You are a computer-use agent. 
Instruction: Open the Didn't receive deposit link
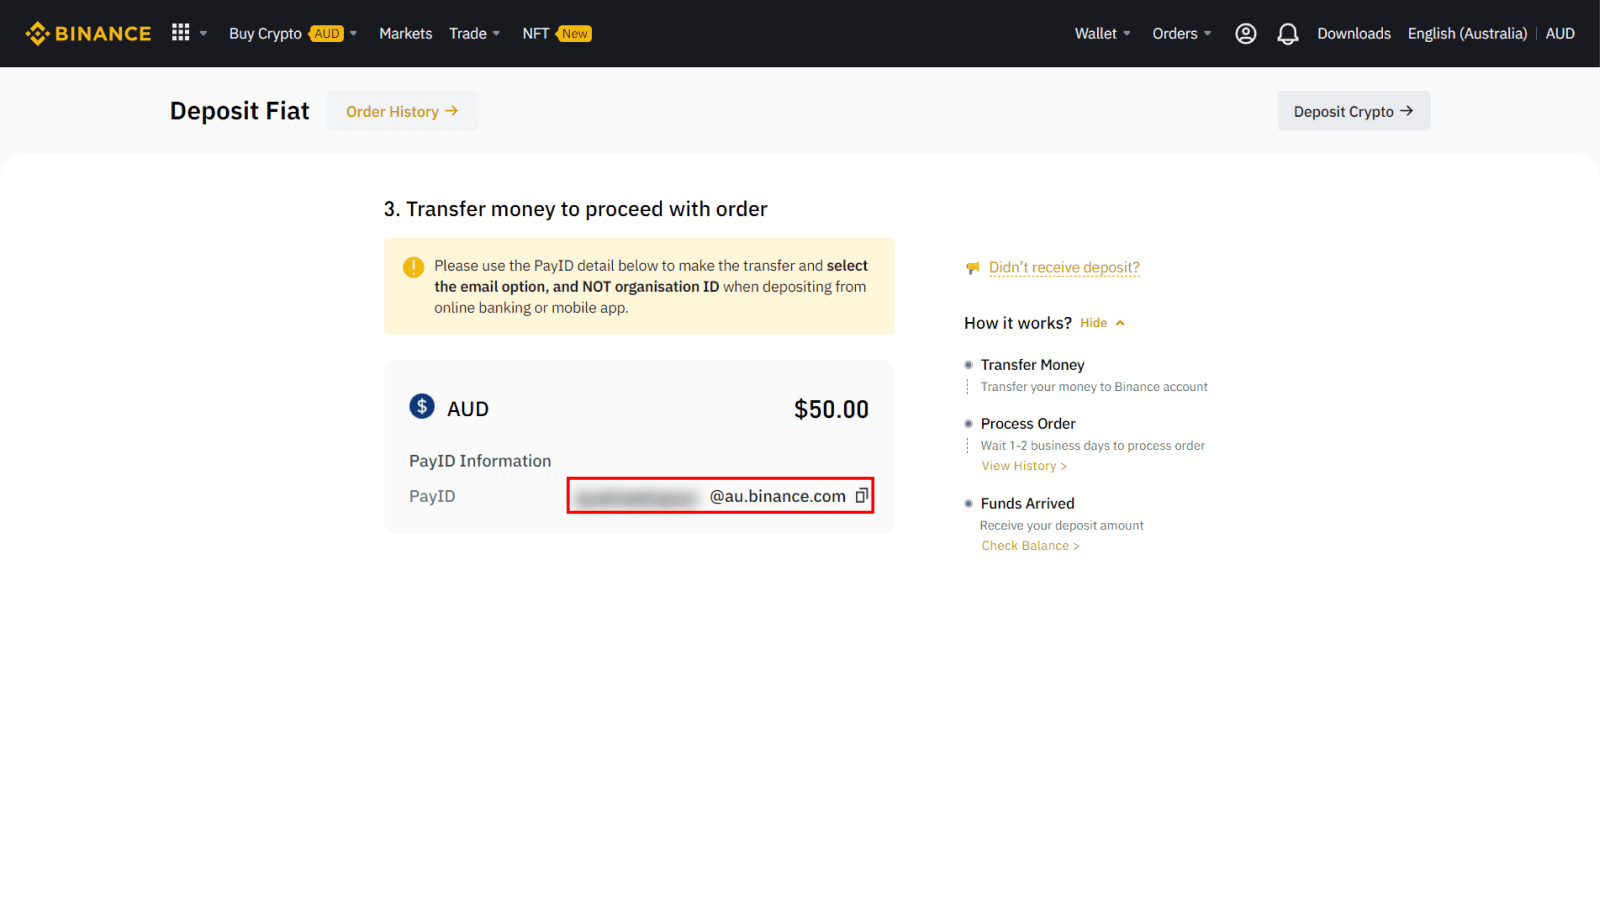(1064, 268)
